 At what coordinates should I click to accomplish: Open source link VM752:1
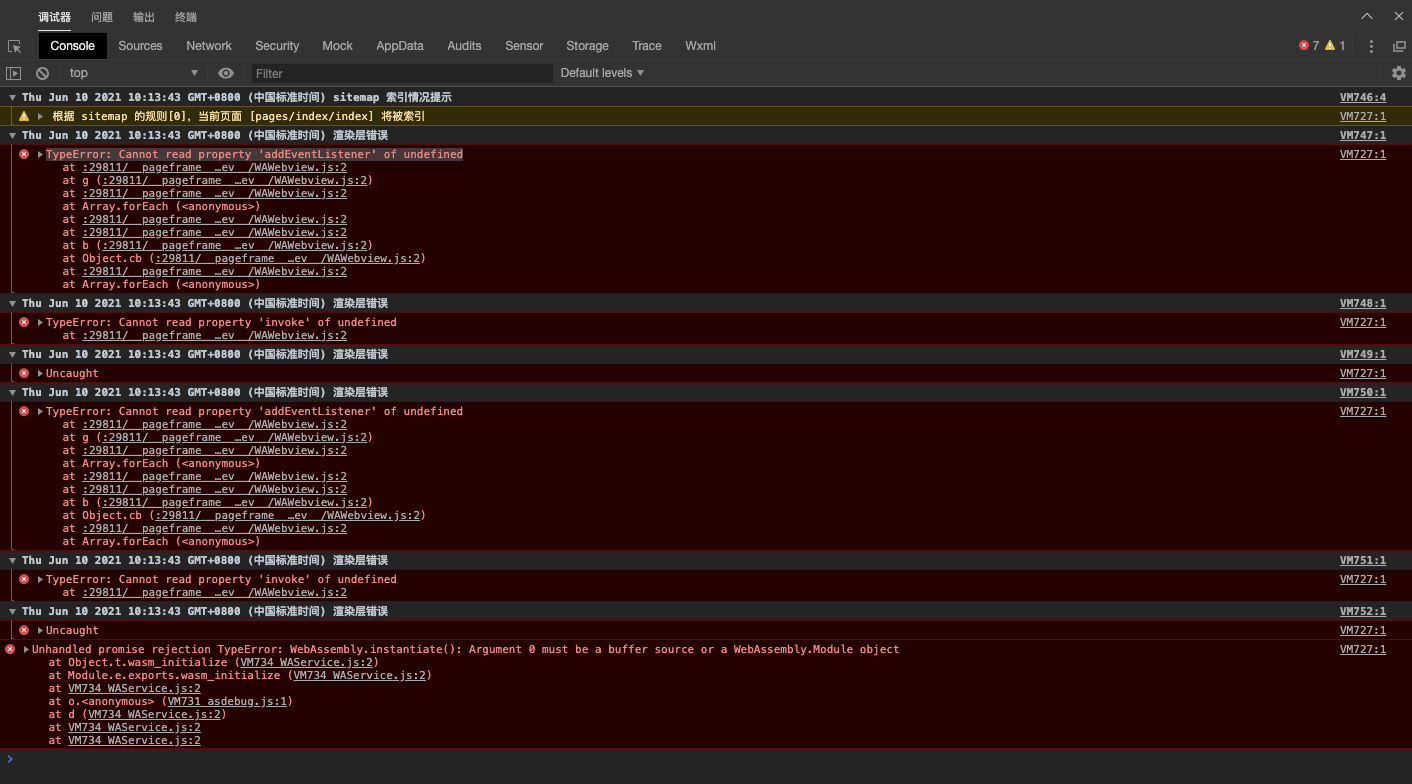pyautogui.click(x=1363, y=611)
